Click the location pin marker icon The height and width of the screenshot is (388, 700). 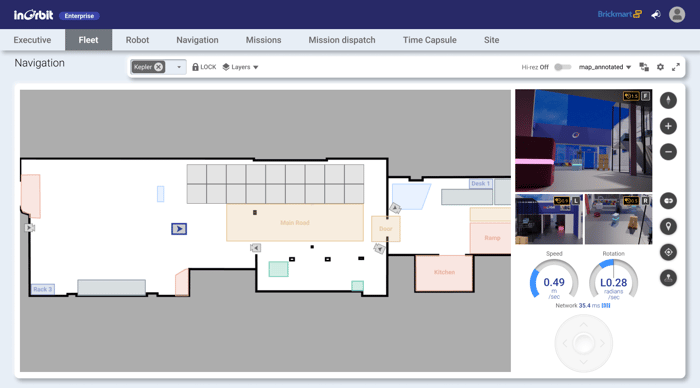coord(668,226)
